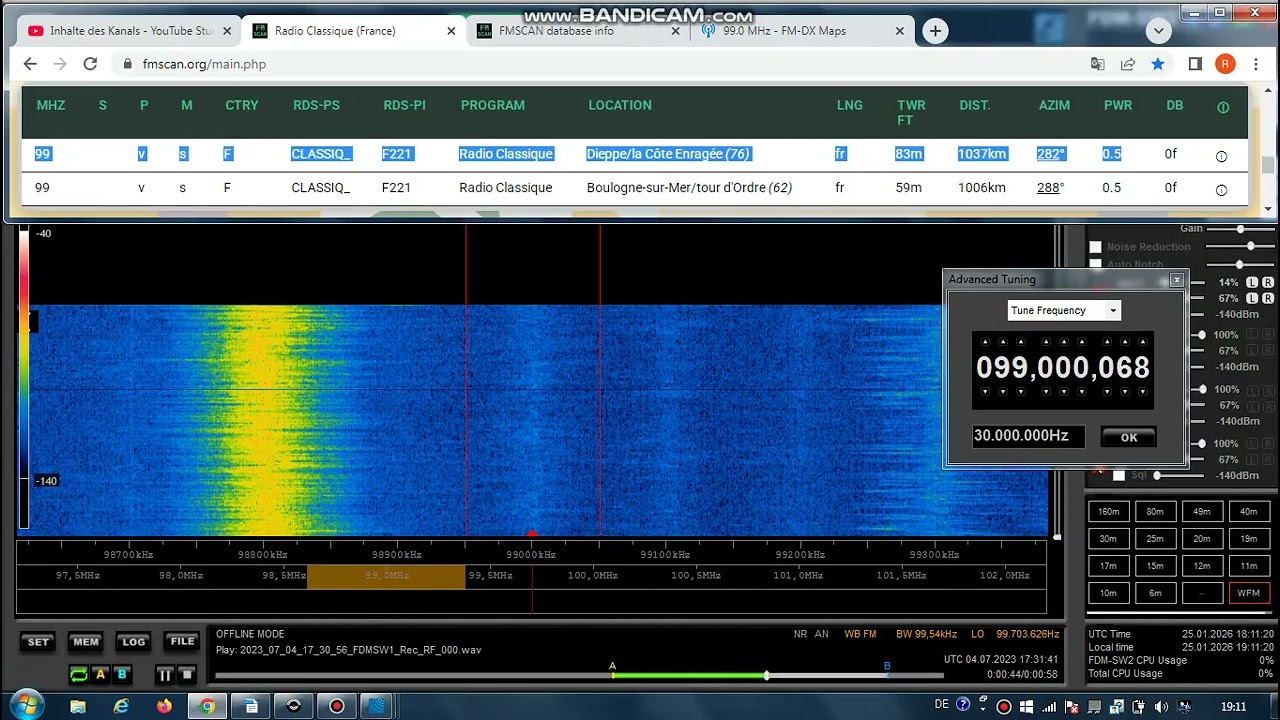Close the Advanced Tuning dialog

[1176, 280]
